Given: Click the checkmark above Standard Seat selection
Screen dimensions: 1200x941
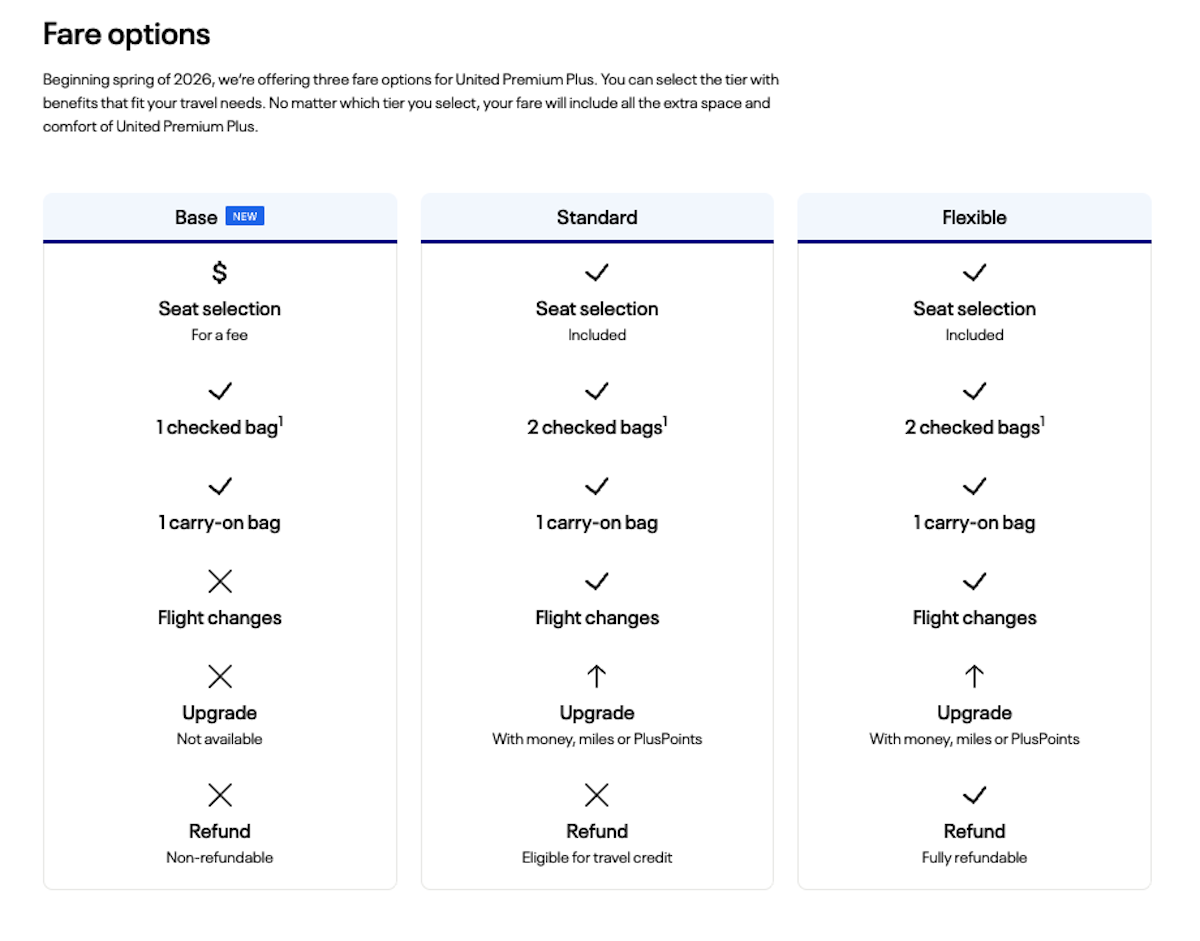Looking at the screenshot, I should 597,272.
